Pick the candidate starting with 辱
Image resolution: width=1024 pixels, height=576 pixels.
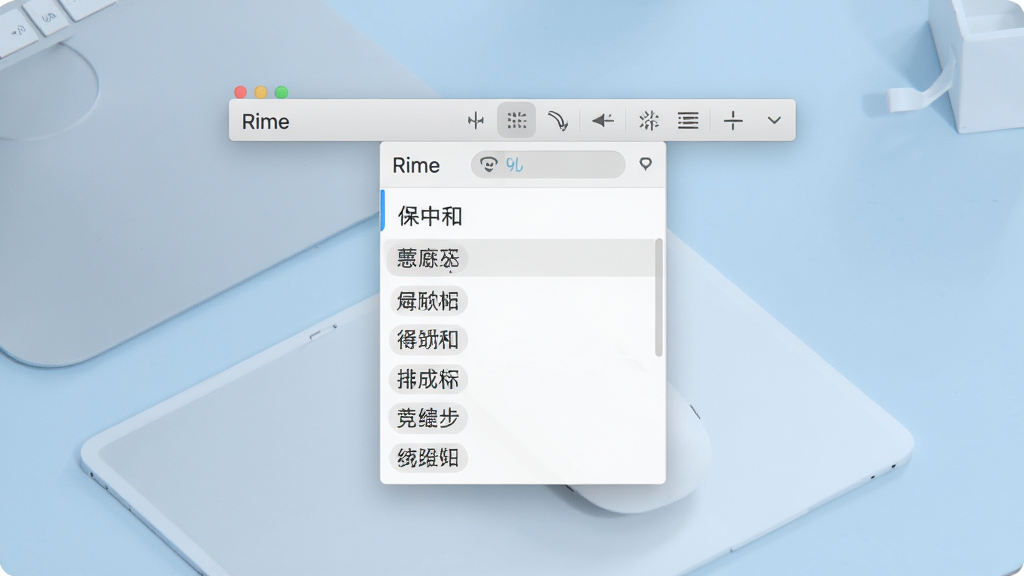pos(428,301)
